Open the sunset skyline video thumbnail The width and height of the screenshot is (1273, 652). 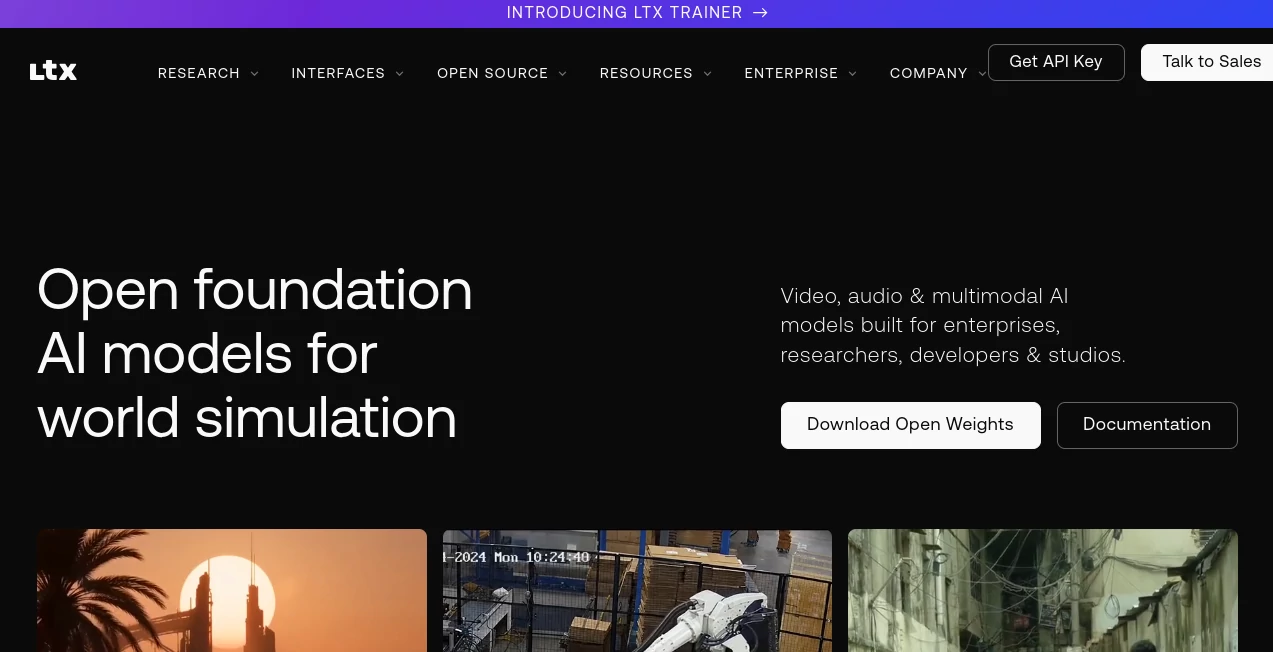click(x=232, y=590)
